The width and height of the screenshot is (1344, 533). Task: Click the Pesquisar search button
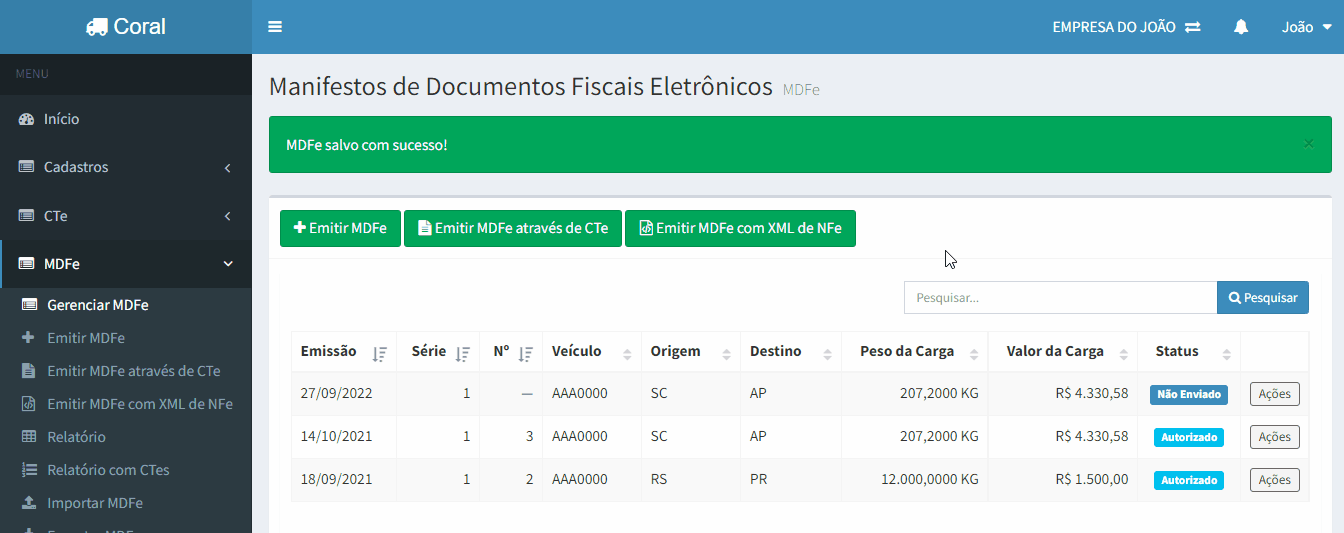1262,298
